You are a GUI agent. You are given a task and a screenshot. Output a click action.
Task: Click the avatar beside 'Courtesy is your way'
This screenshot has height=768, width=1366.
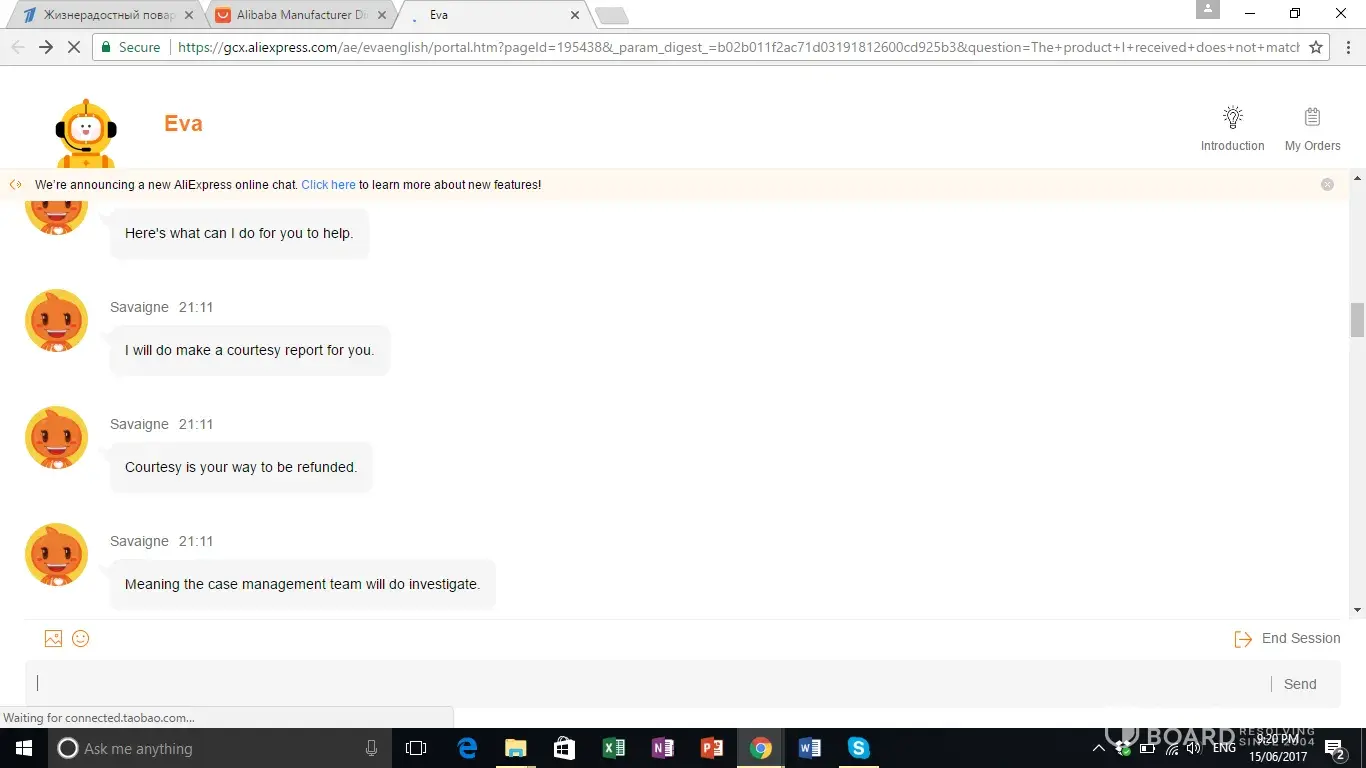pos(56,438)
